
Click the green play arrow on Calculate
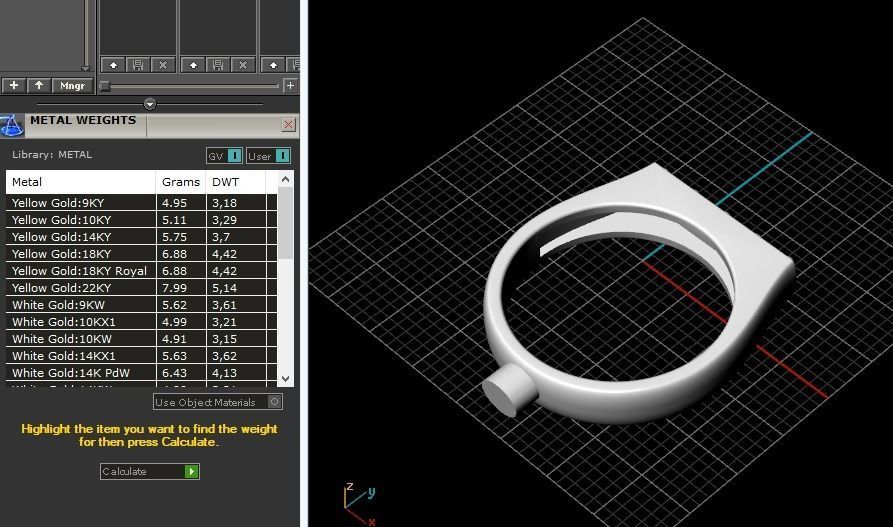point(191,472)
